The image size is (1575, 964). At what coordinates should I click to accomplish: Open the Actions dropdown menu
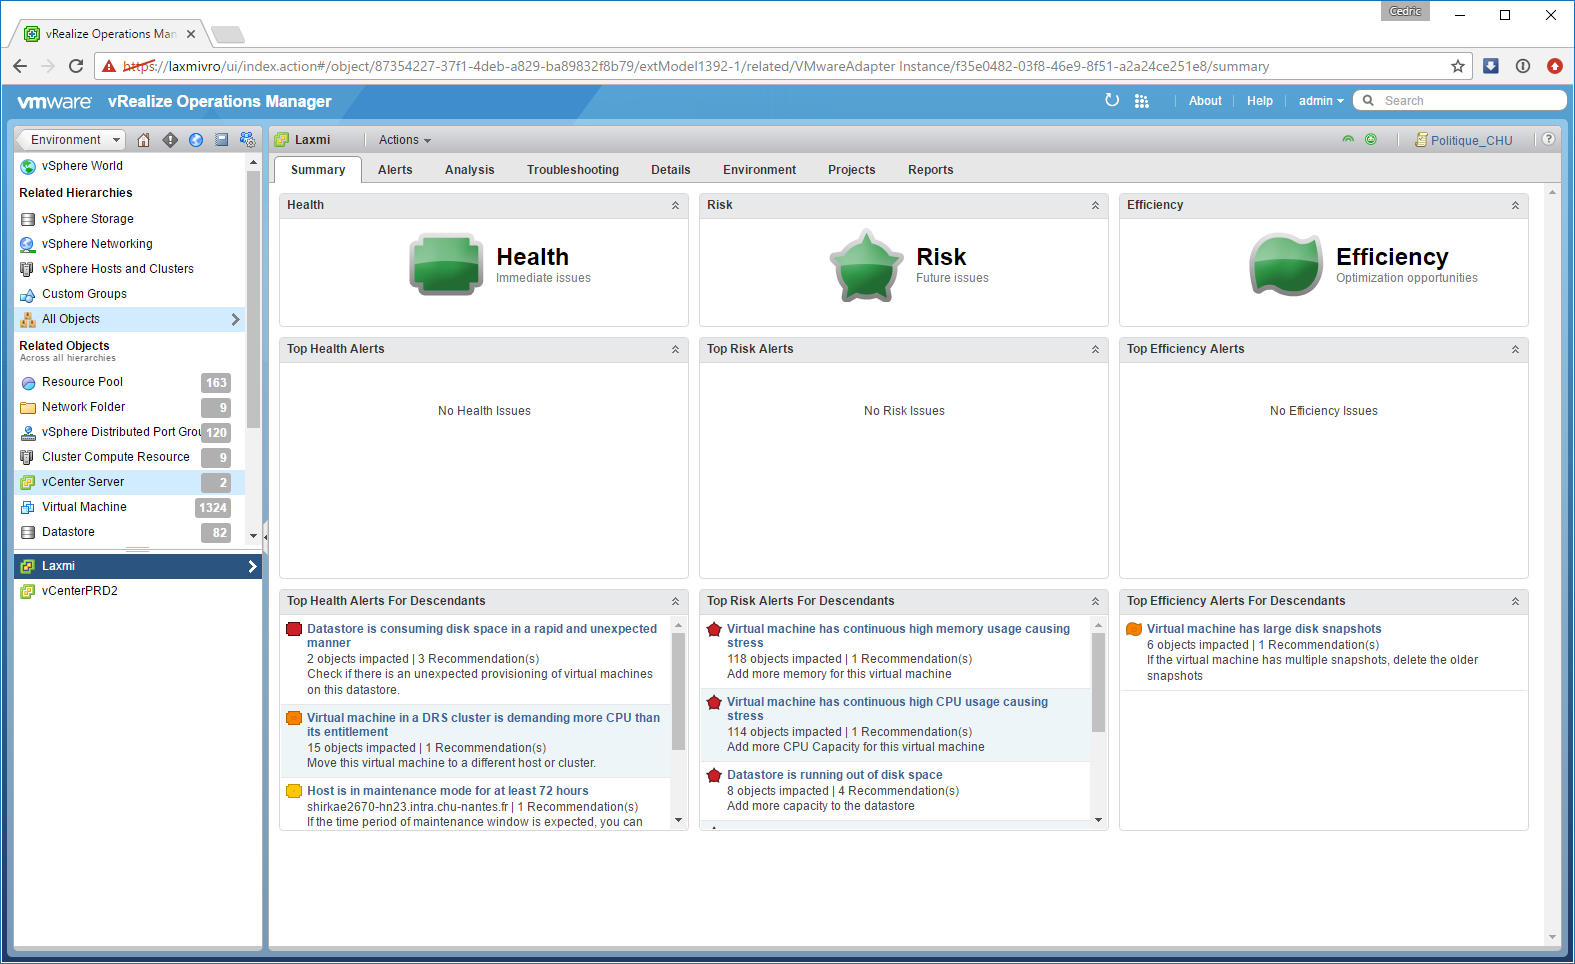404,140
